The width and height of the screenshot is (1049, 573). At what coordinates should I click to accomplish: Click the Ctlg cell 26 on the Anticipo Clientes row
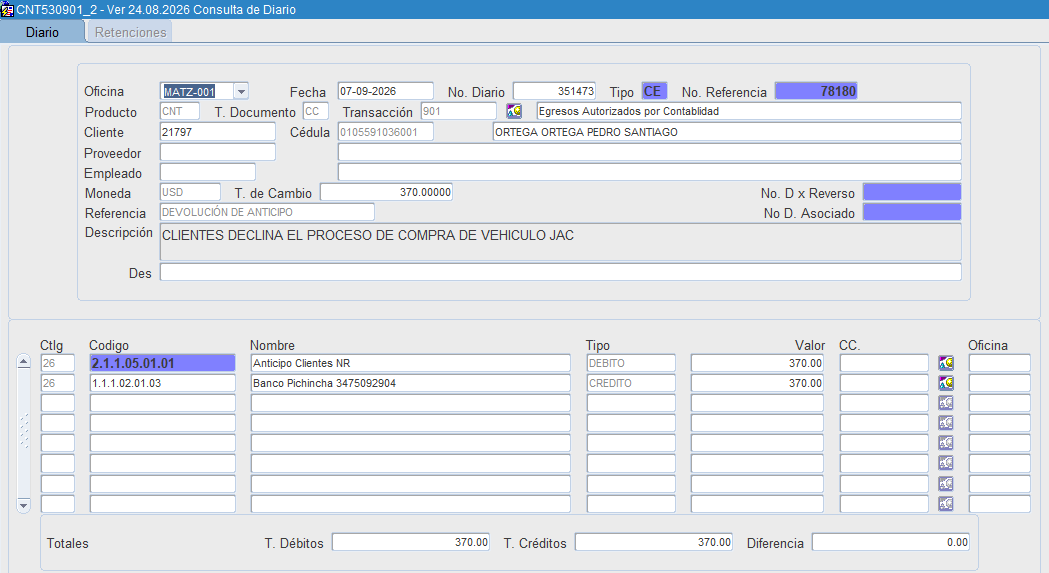[58, 363]
